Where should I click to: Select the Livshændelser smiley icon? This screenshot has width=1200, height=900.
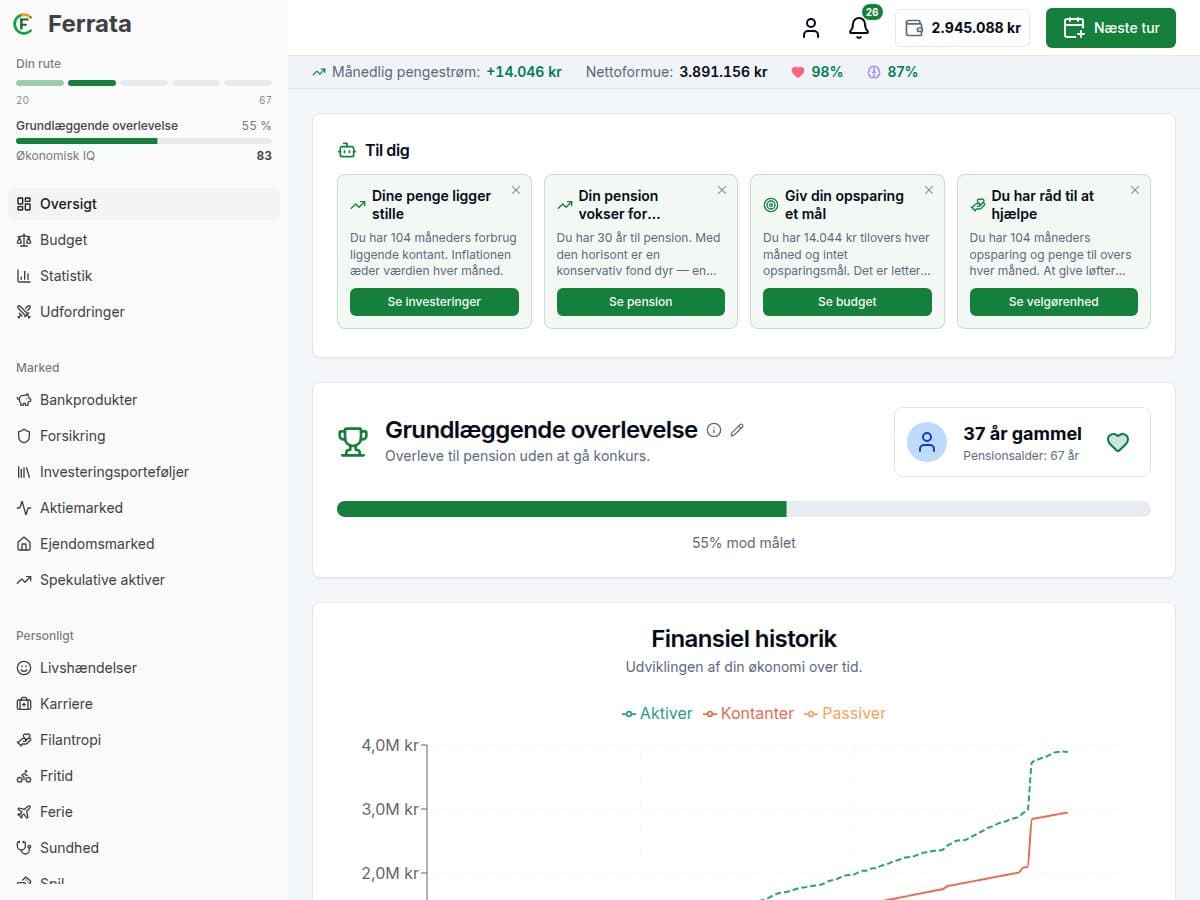(24, 668)
